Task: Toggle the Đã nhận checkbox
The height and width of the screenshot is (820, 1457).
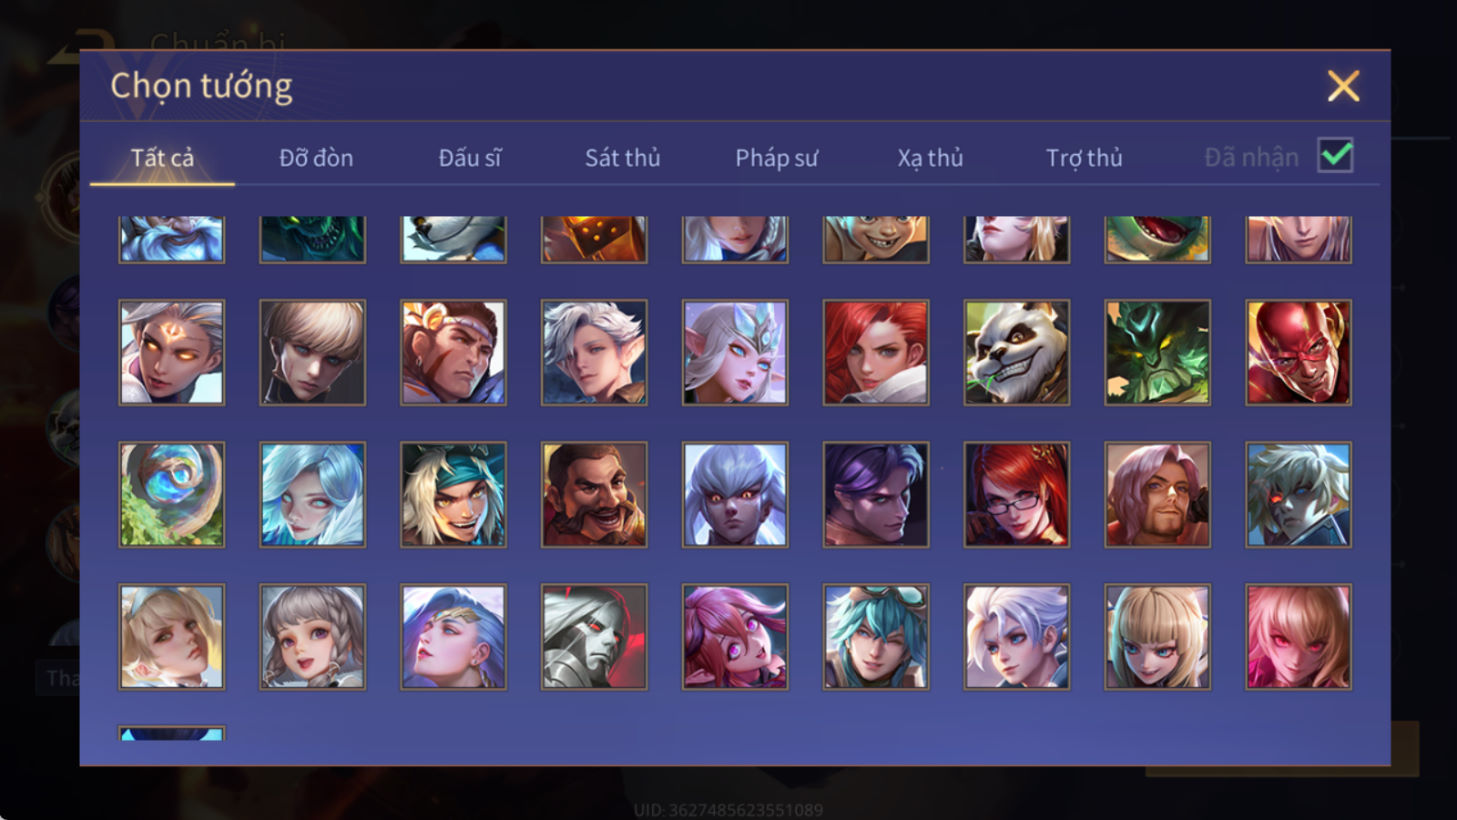Action: tap(1335, 156)
